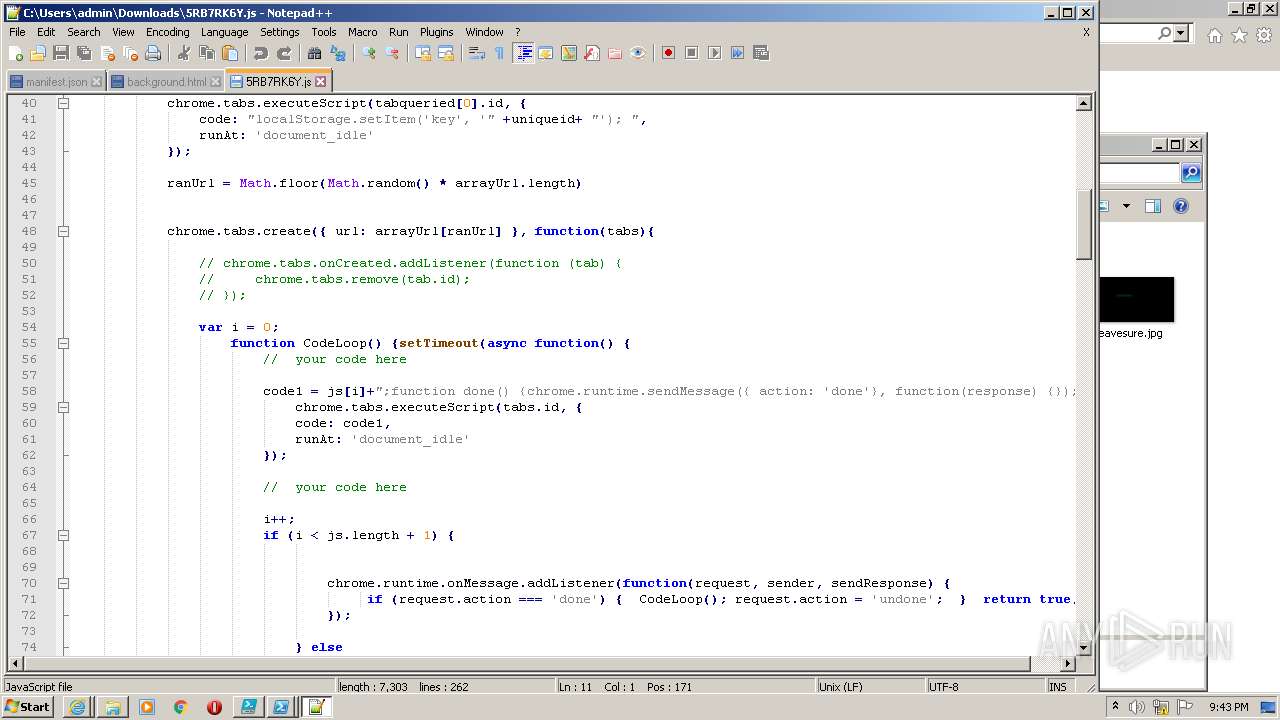This screenshot has height=720, width=1280.
Task: Open Internet Explorer's home page icon
Action: (1214, 35)
